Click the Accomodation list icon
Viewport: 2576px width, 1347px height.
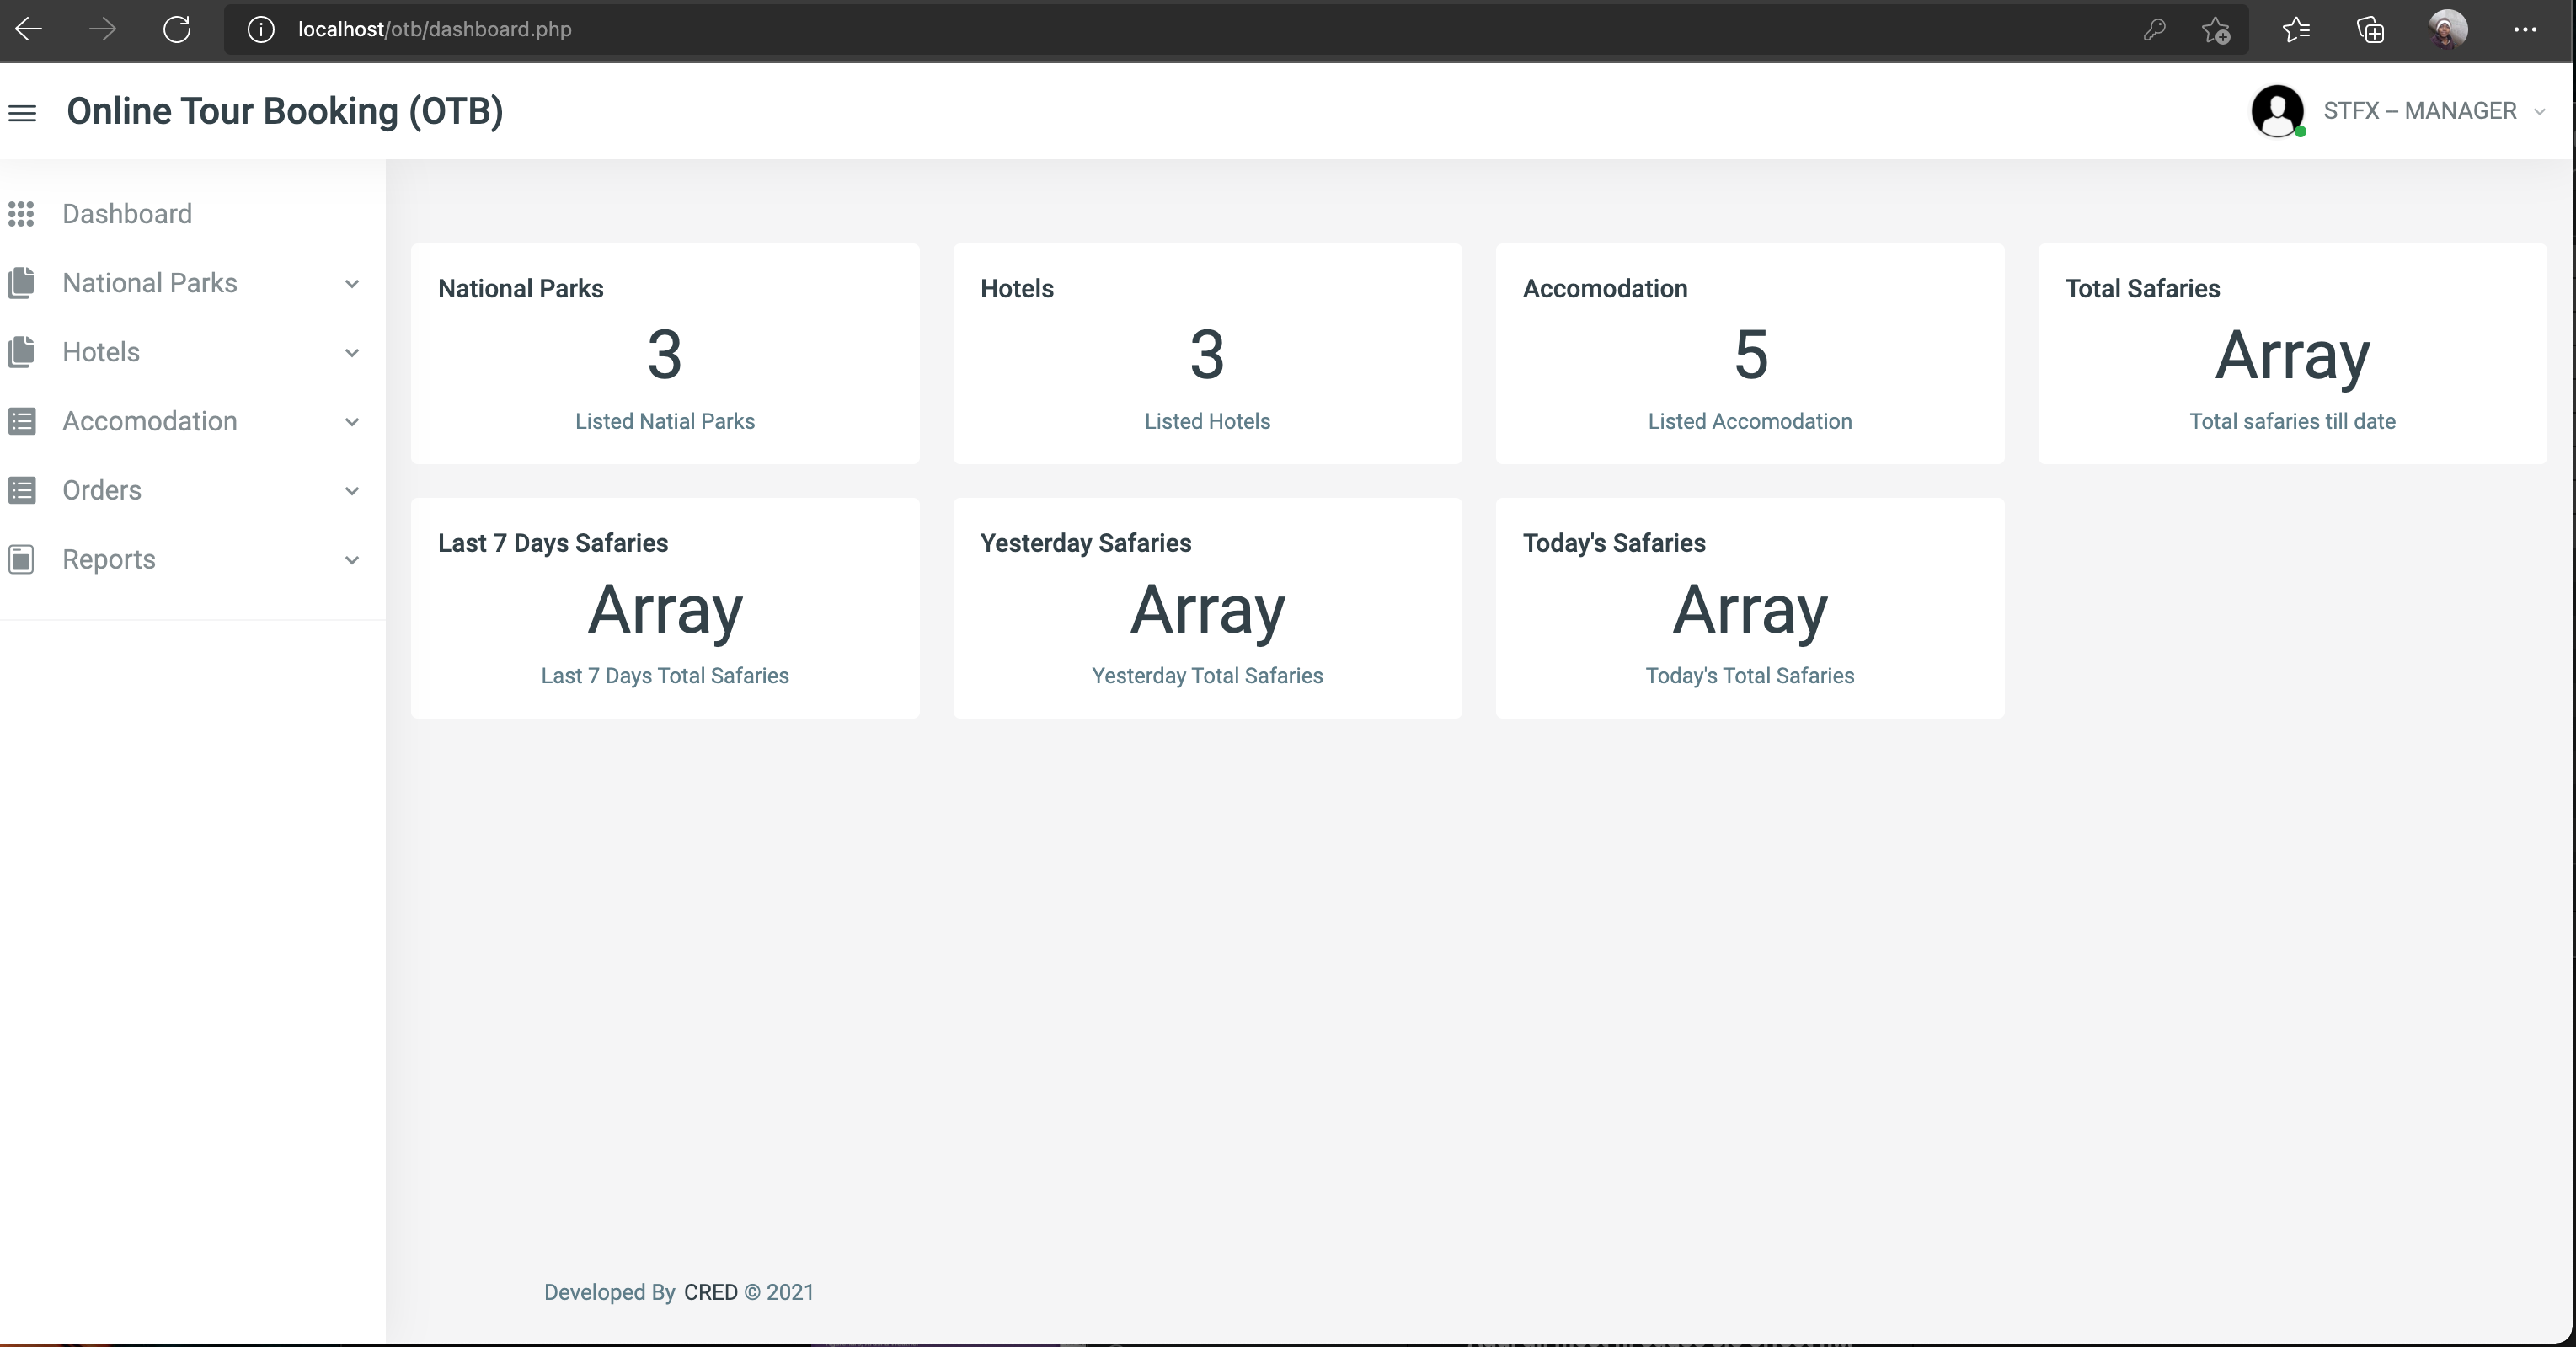[21, 421]
